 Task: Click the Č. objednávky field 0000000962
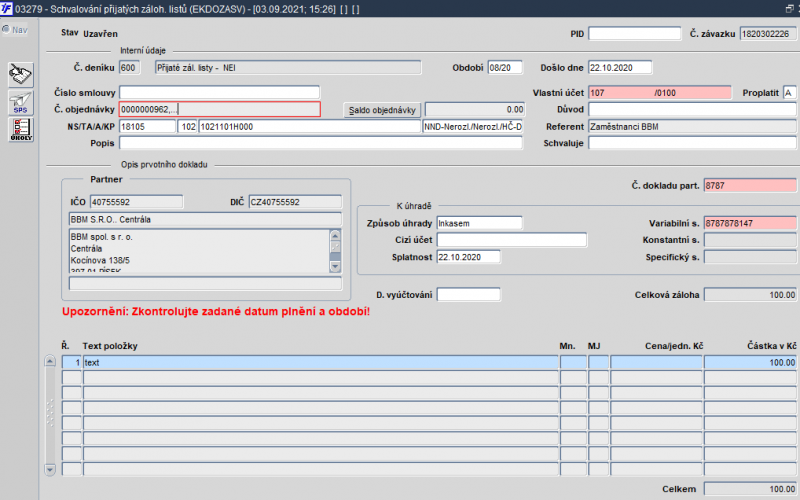point(220,109)
